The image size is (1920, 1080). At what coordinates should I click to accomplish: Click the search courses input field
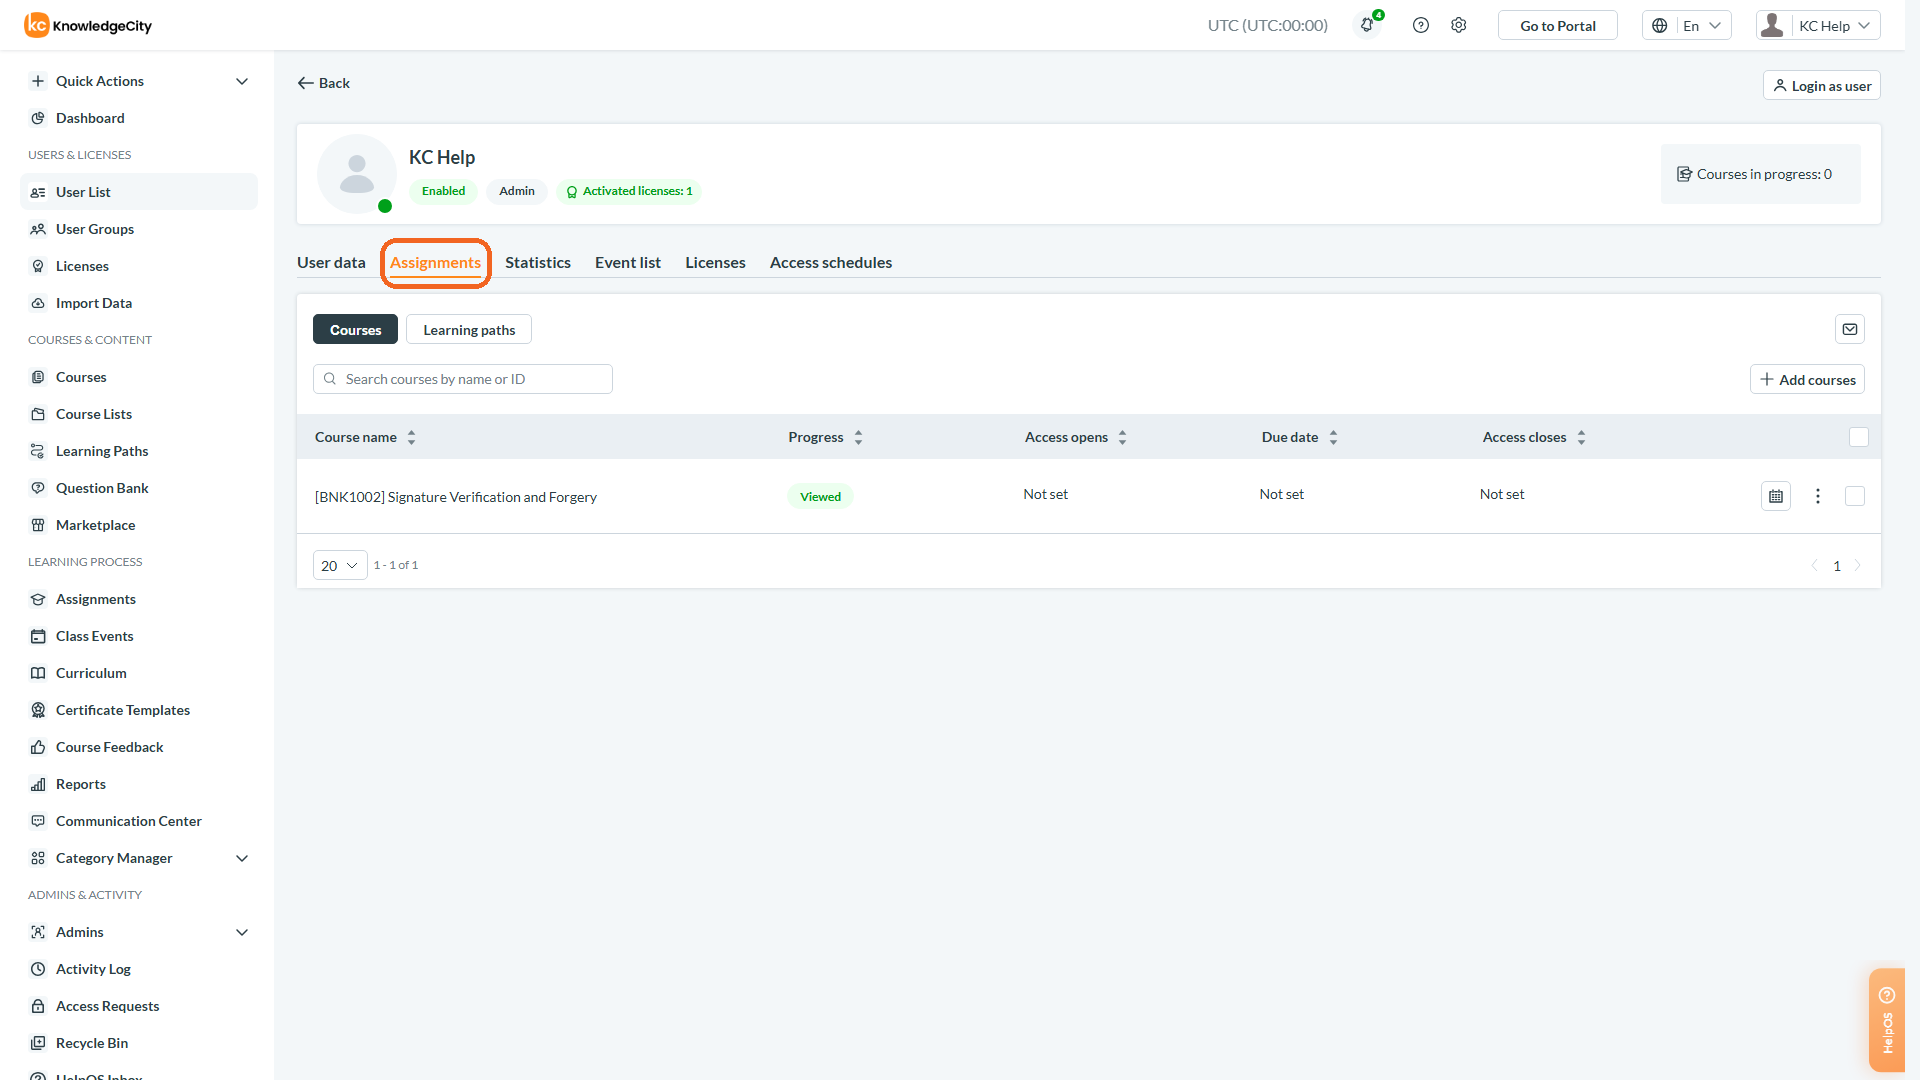pyautogui.click(x=463, y=379)
